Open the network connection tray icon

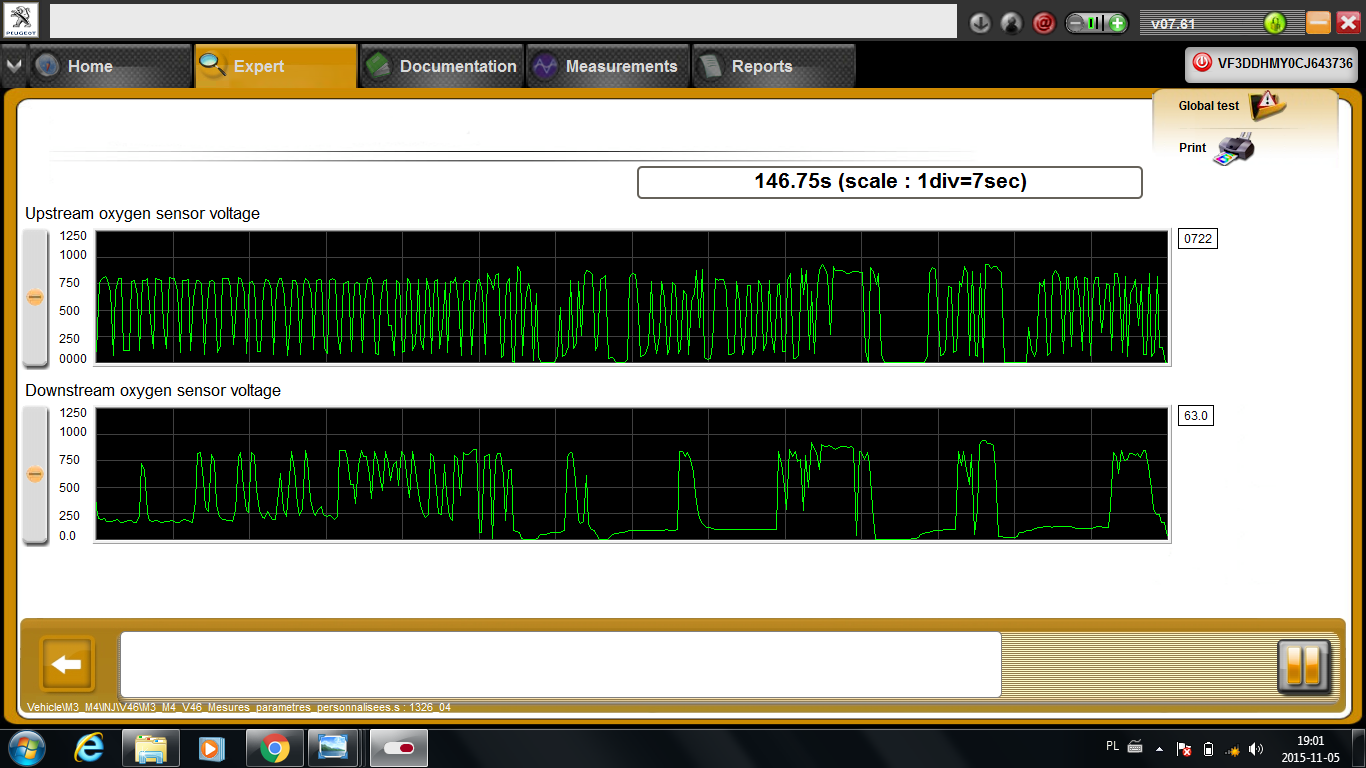point(1233,749)
